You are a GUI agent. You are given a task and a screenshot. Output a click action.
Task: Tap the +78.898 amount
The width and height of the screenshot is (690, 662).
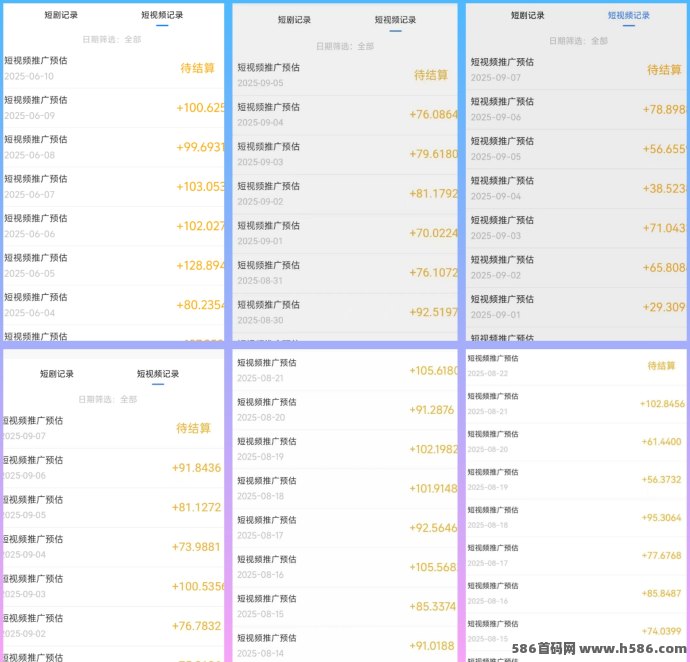pos(664,109)
